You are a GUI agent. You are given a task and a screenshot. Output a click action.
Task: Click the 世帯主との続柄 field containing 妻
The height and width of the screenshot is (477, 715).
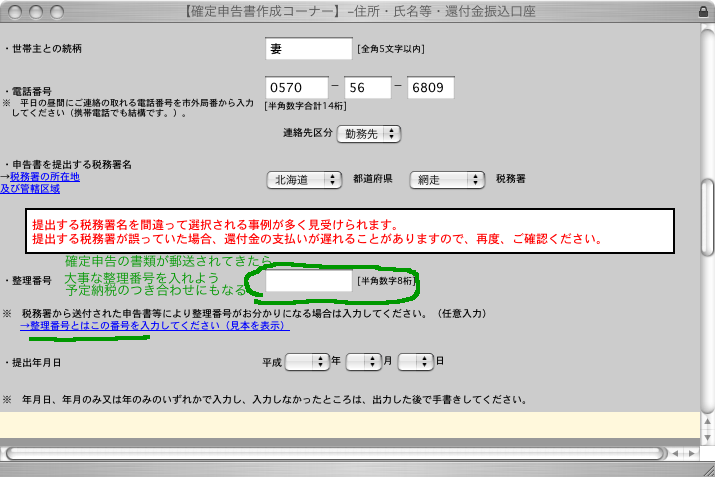(309, 47)
